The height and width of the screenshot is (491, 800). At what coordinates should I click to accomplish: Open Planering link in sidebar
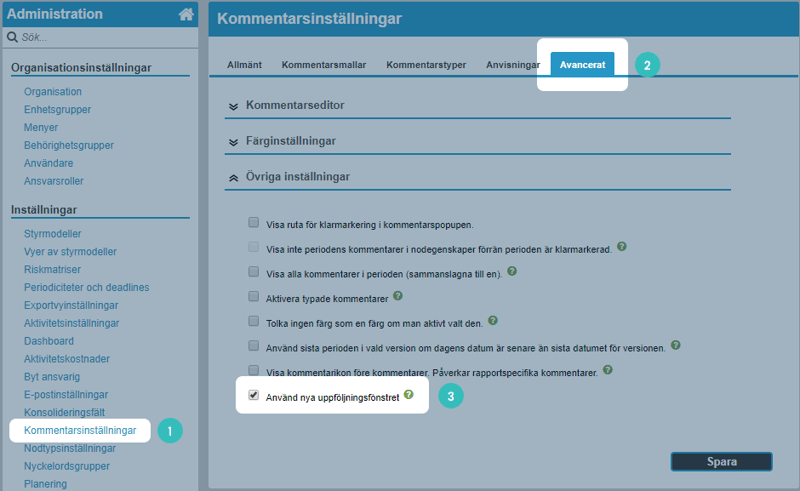coord(45,484)
